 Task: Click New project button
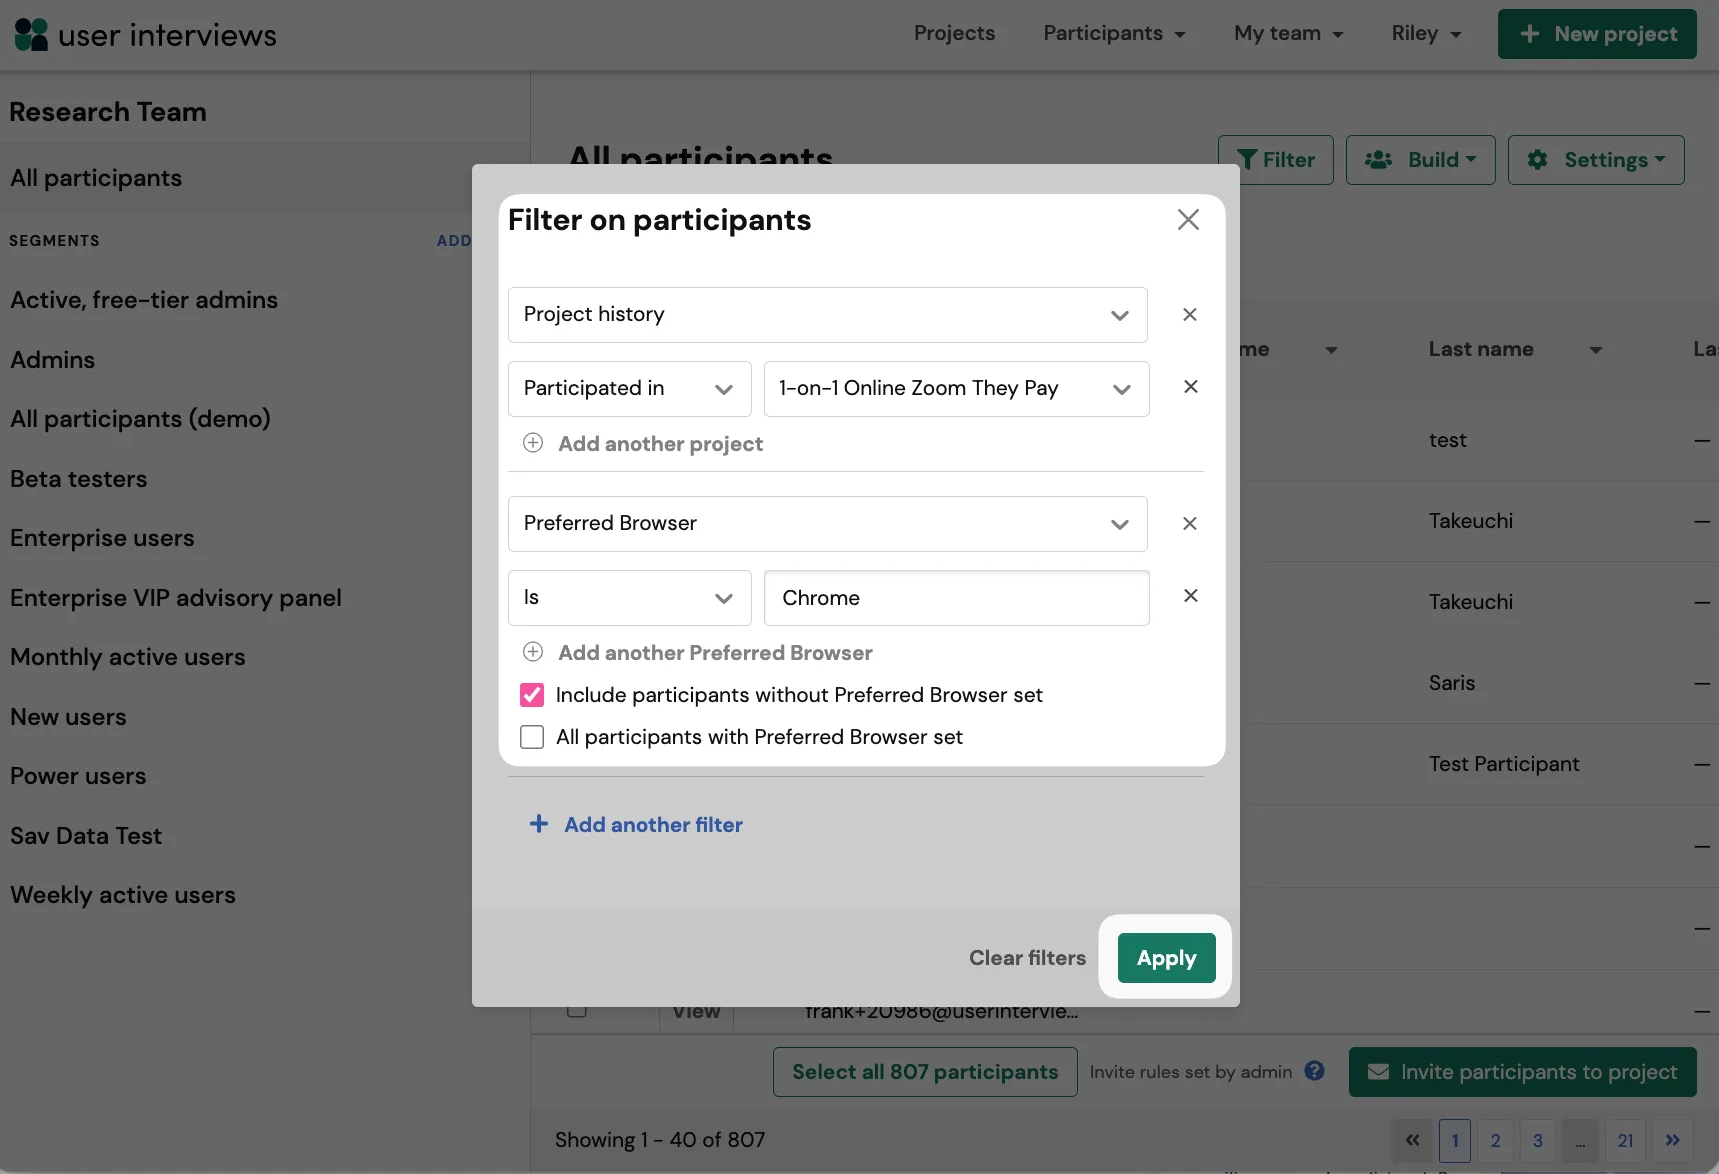coord(1597,34)
